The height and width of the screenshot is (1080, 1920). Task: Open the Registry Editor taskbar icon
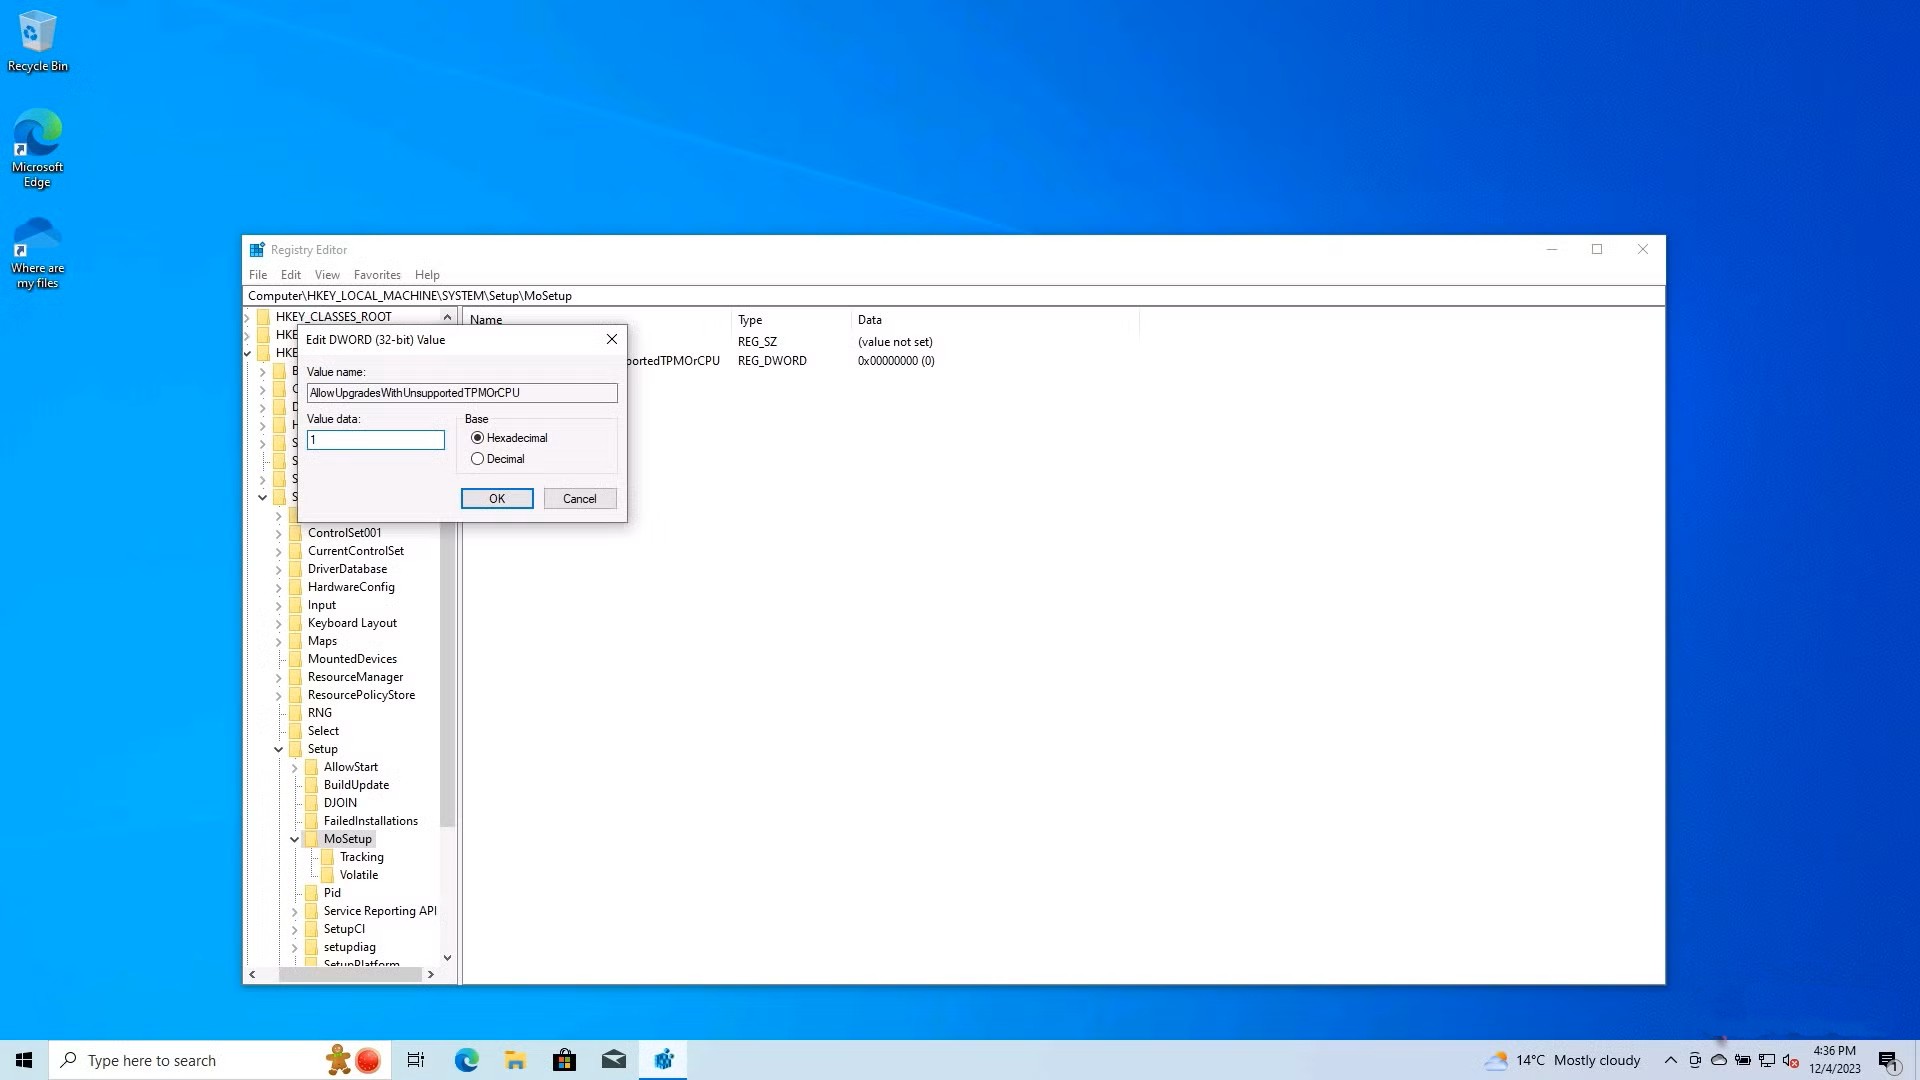pyautogui.click(x=663, y=1059)
